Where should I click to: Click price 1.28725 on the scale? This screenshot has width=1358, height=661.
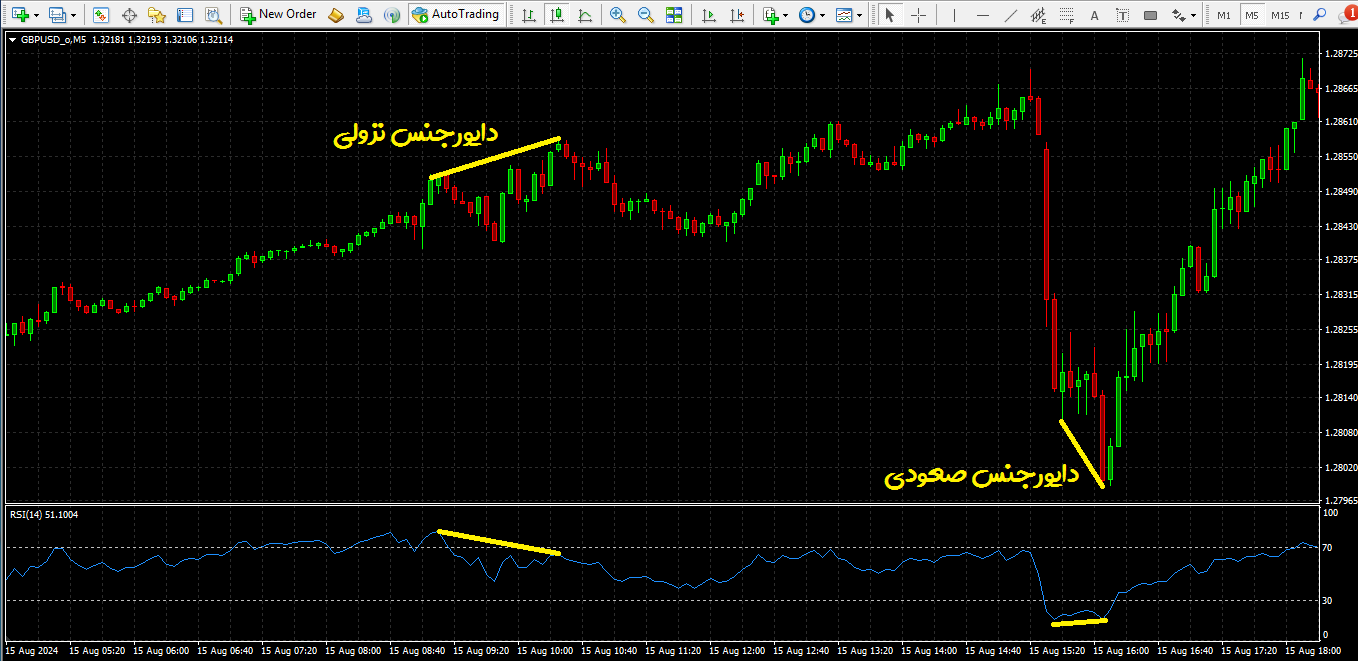click(1340, 53)
